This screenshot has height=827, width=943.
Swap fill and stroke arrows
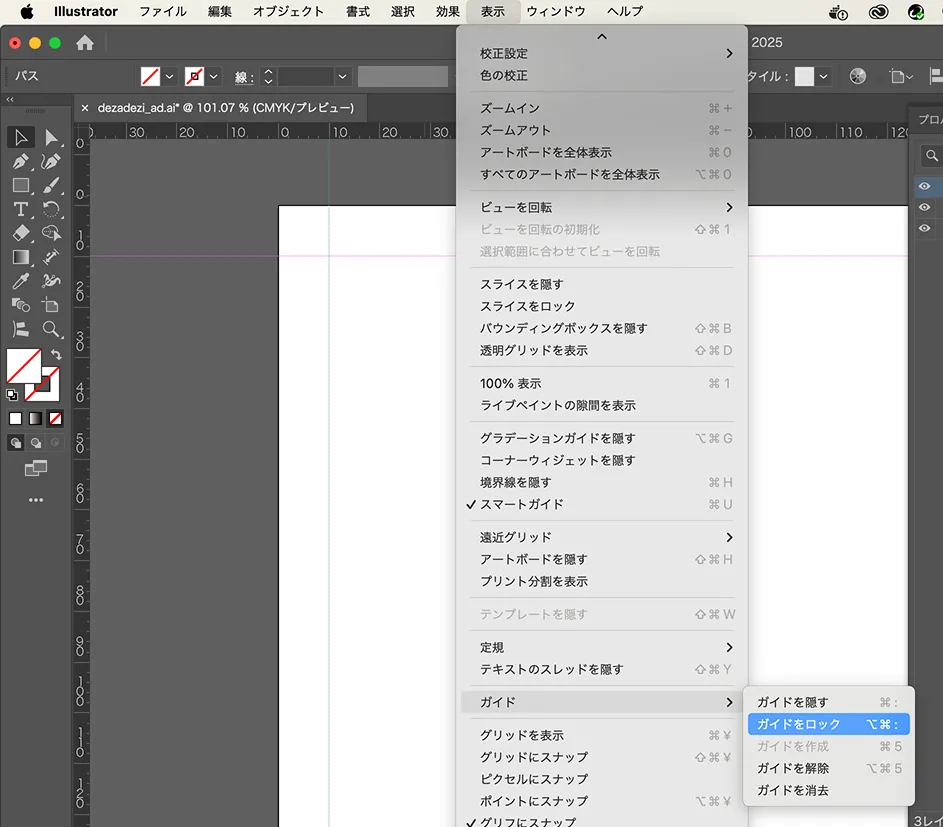[56, 355]
